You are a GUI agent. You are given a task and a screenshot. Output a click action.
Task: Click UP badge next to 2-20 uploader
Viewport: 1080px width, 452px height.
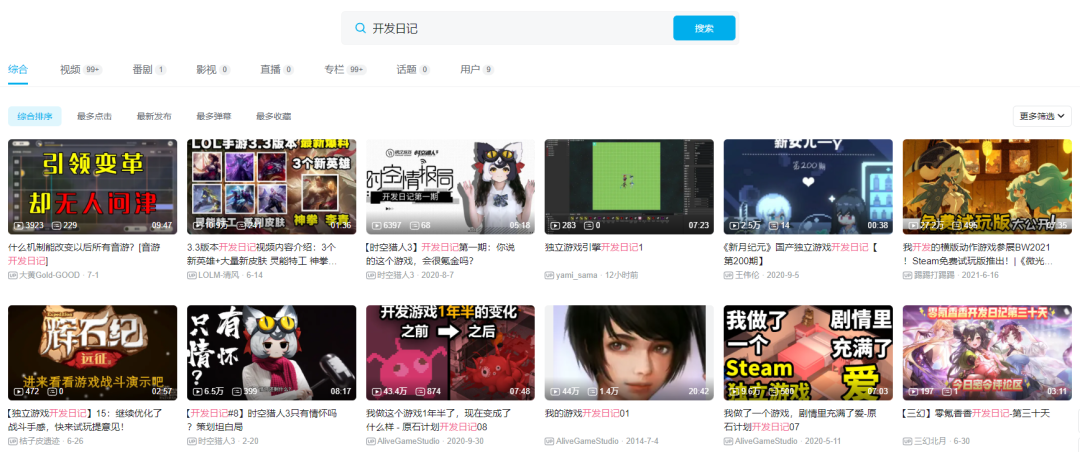tap(191, 441)
